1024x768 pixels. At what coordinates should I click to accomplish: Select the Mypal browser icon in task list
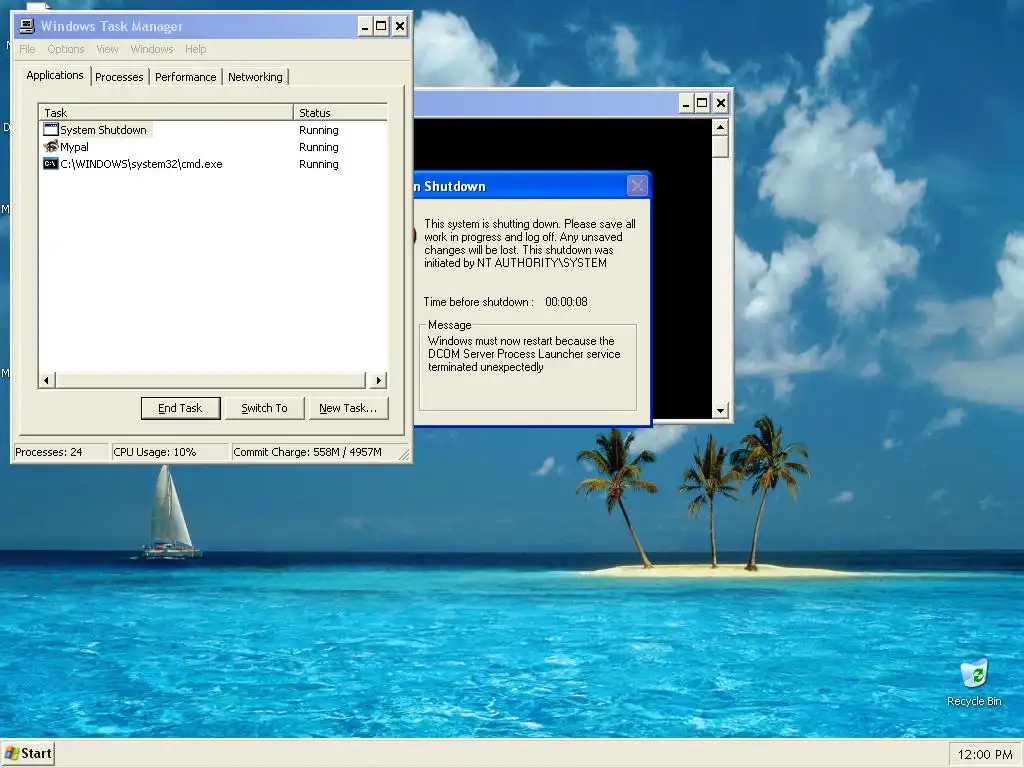pyautogui.click(x=51, y=146)
